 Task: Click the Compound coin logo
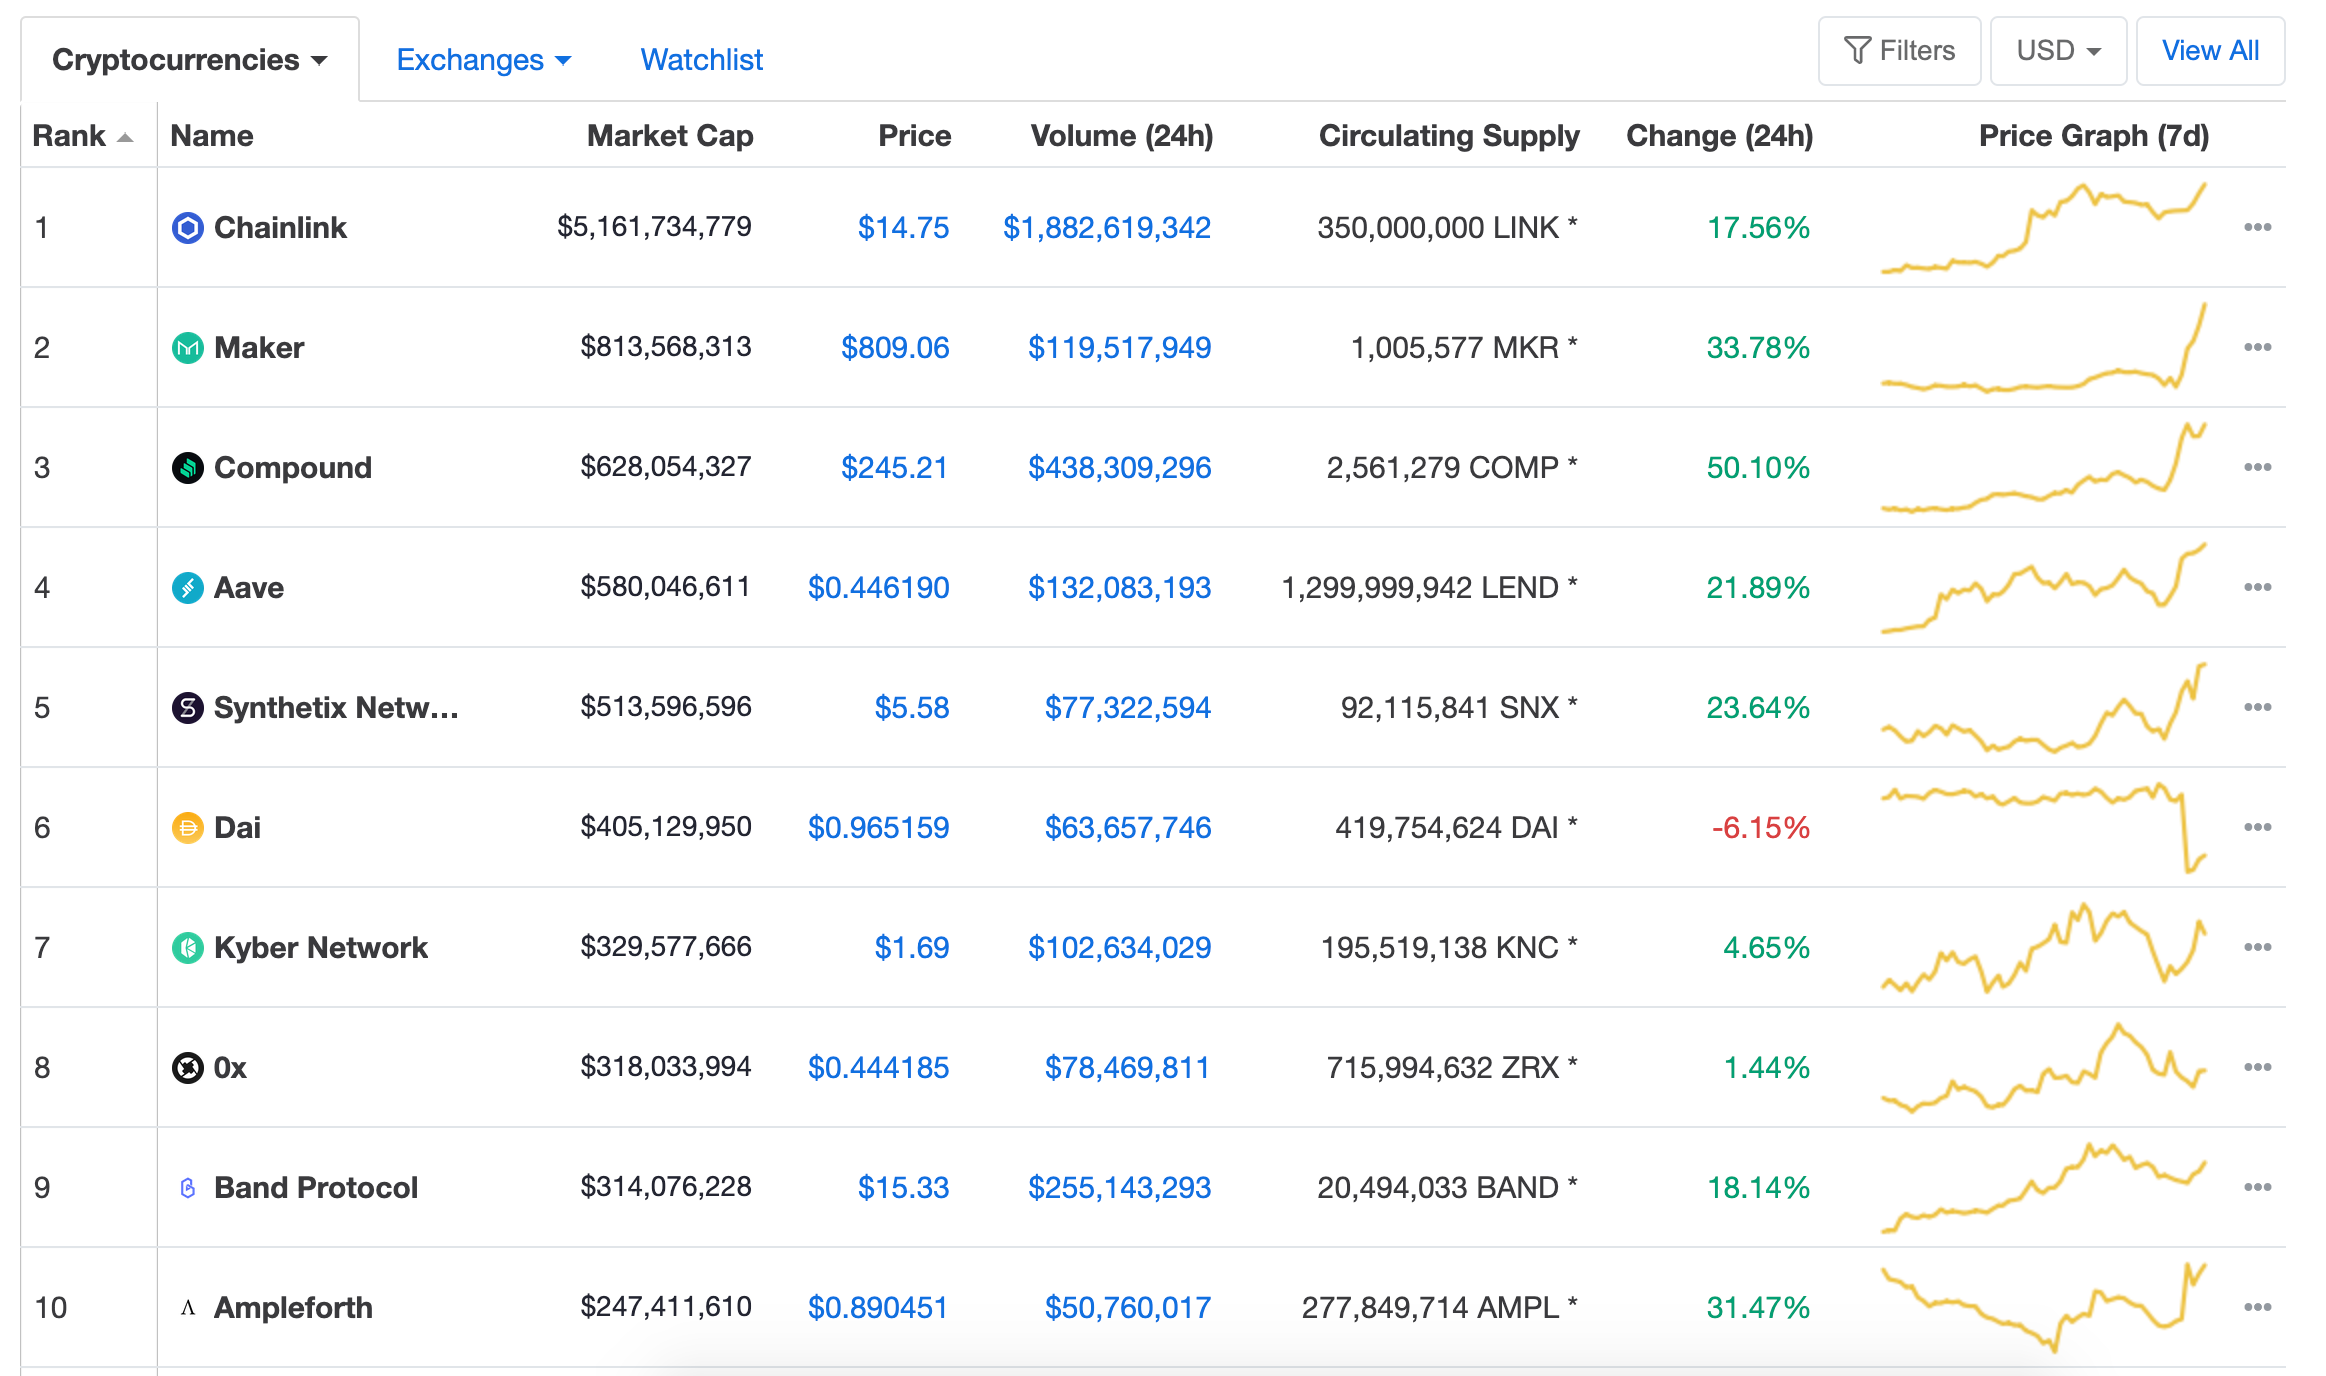[186, 467]
